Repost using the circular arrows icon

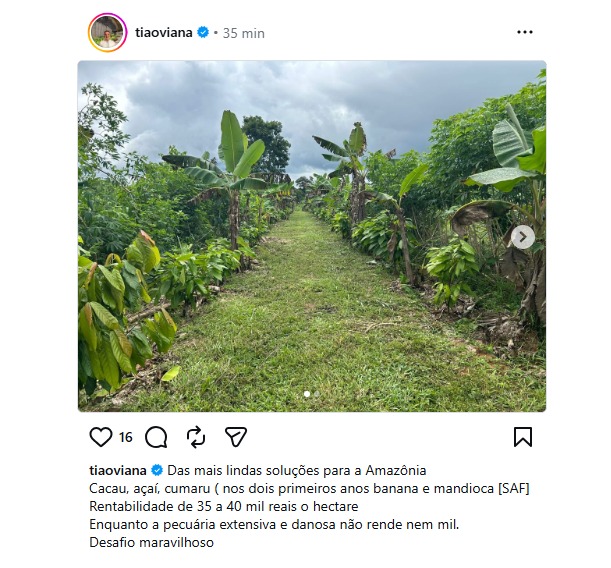pos(196,437)
